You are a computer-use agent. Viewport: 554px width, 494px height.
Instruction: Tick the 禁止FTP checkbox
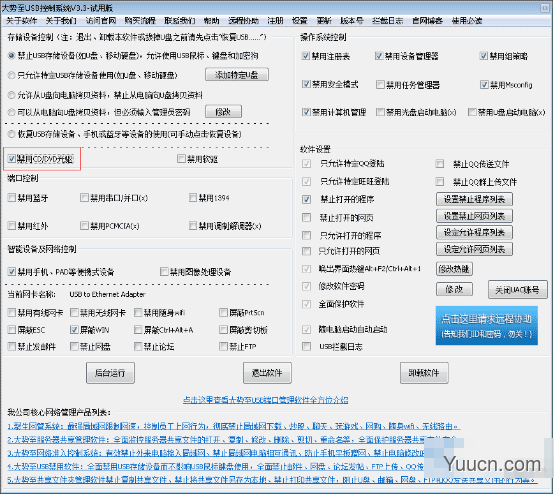point(223,346)
